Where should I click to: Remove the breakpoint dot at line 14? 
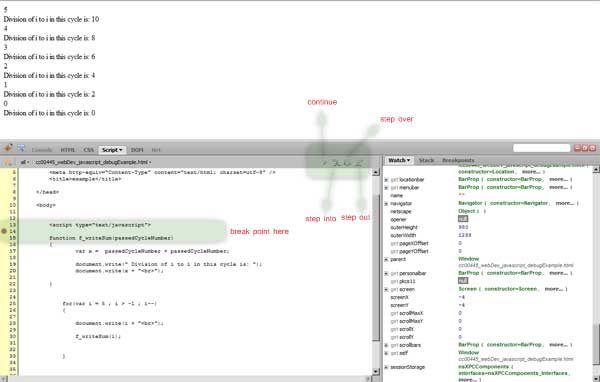click(4, 231)
